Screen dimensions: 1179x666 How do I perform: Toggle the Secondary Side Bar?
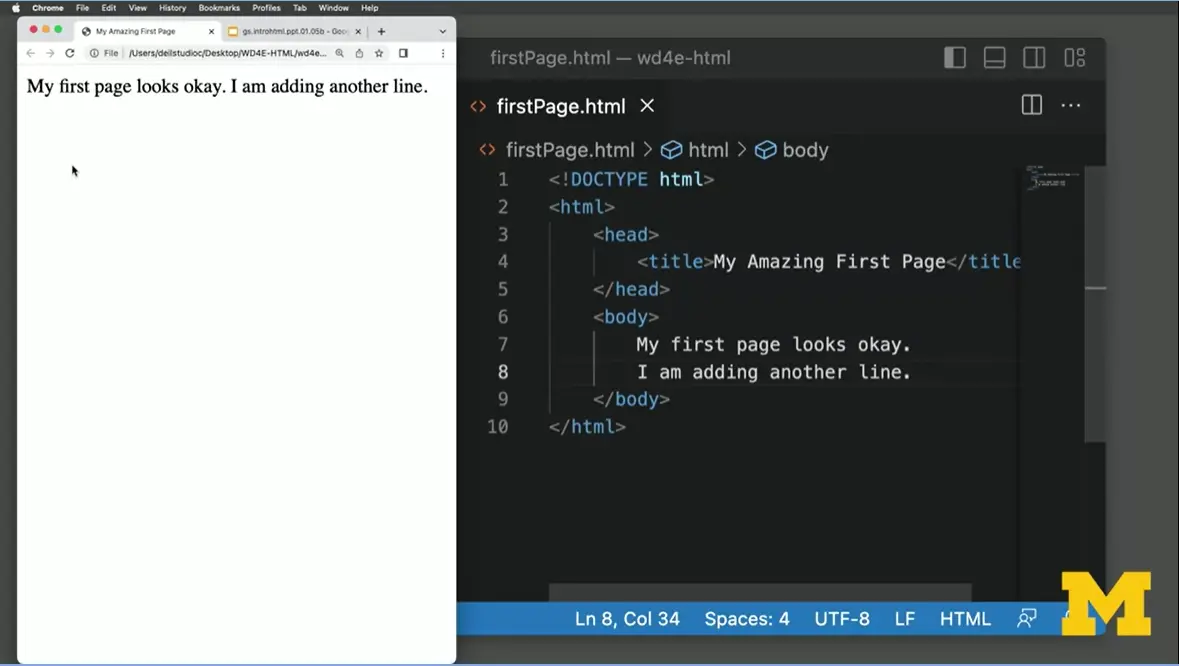click(1034, 57)
